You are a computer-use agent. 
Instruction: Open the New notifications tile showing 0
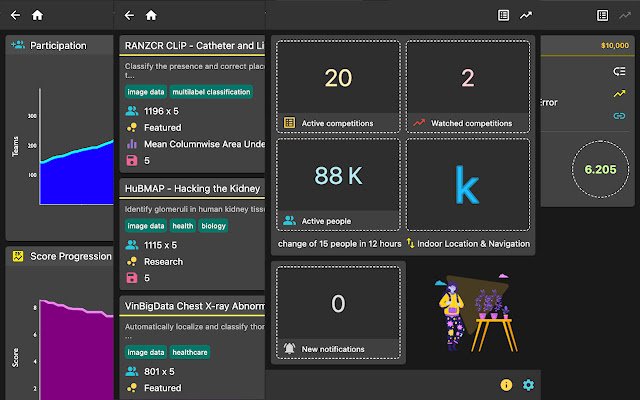point(338,313)
